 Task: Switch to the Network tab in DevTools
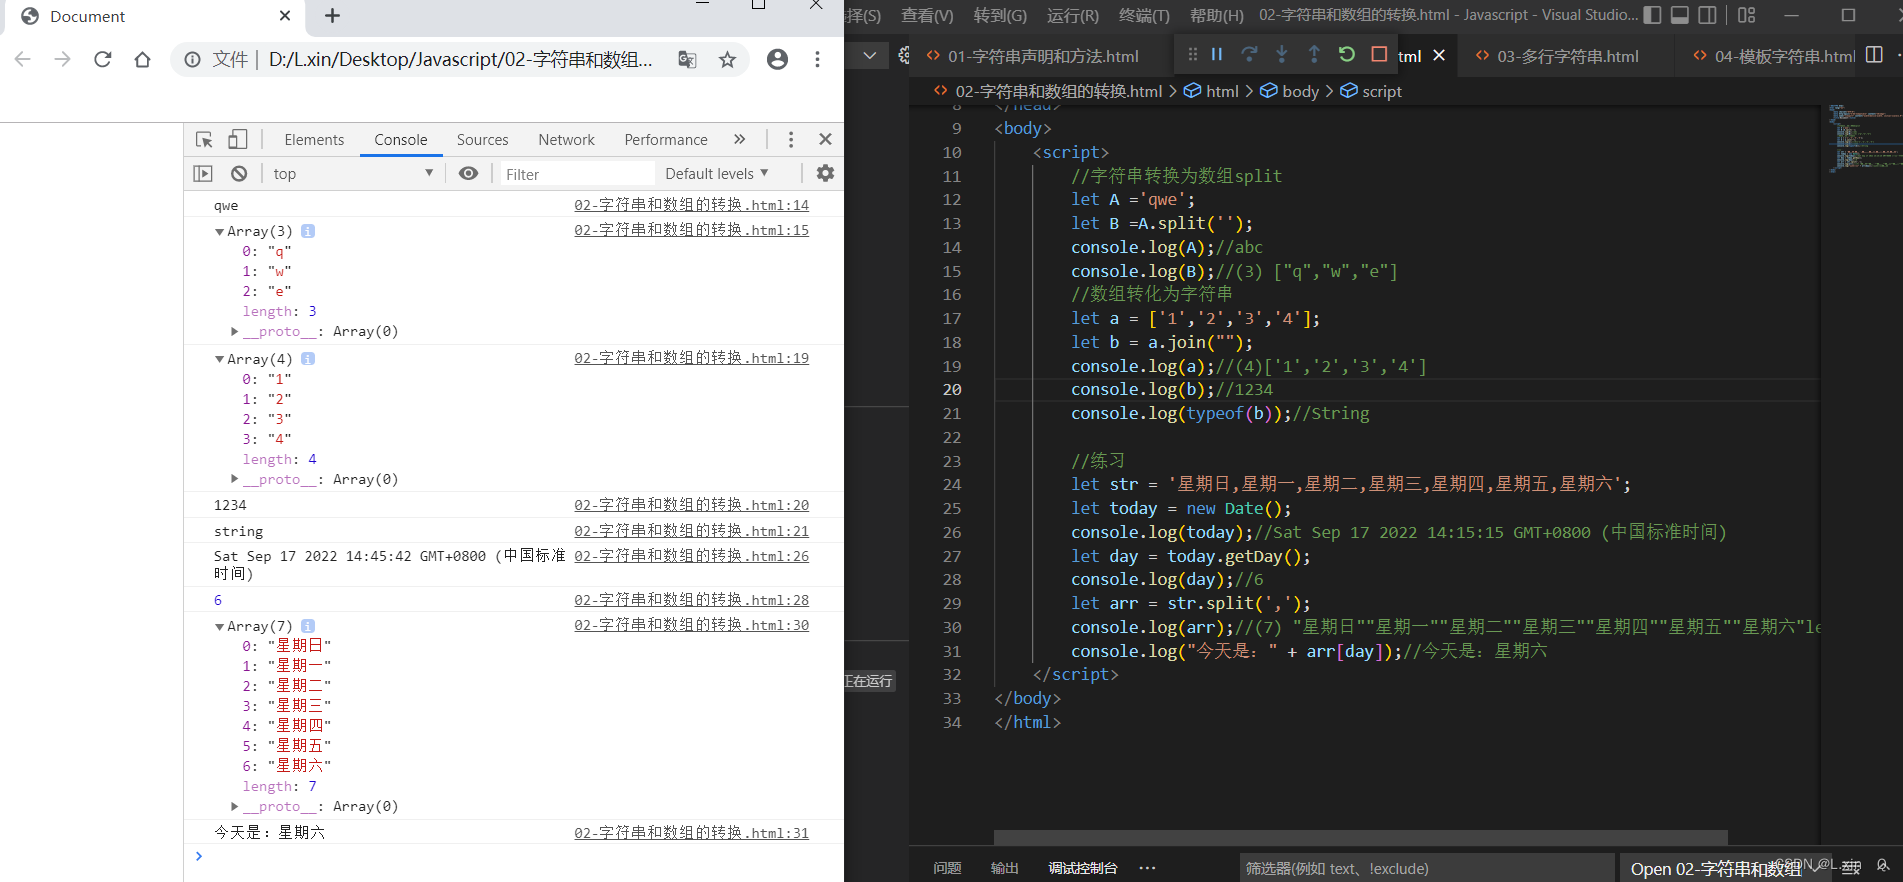566,139
